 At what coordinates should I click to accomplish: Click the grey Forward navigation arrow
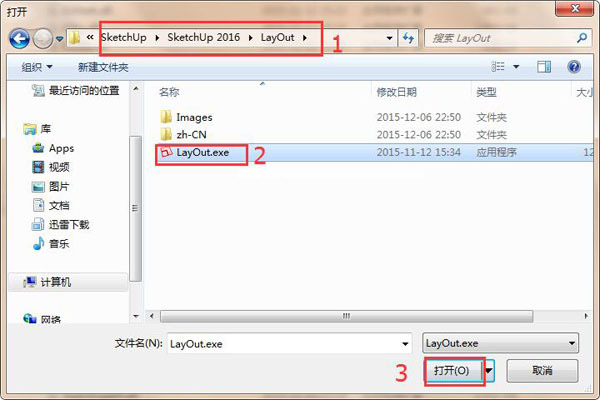42,39
